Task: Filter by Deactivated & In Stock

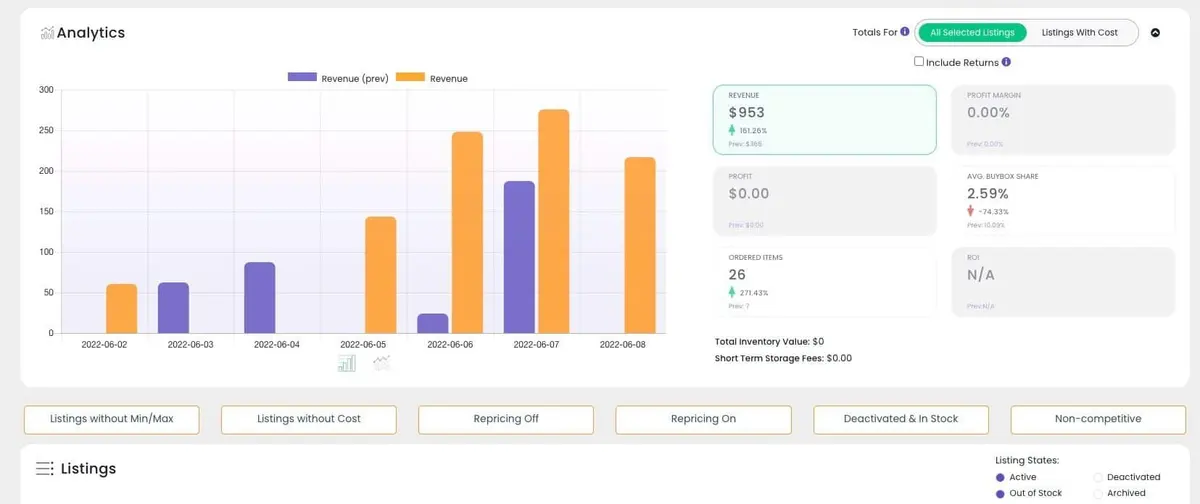Action: (x=901, y=419)
